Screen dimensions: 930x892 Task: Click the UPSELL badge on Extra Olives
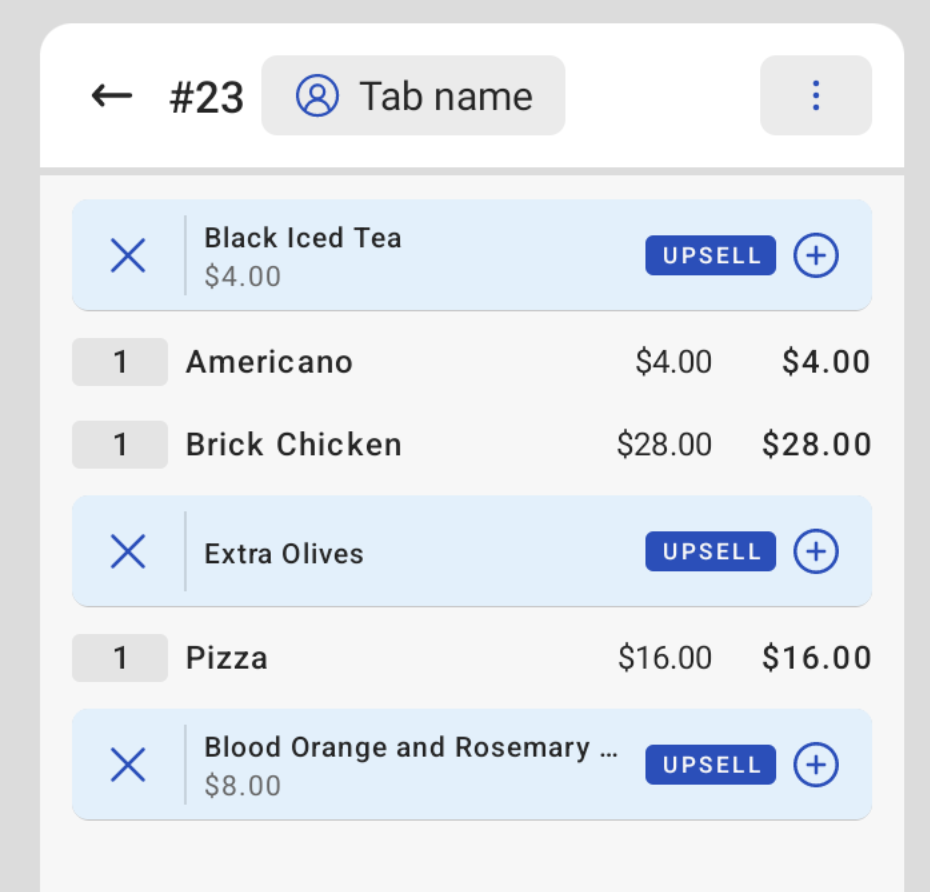[711, 551]
